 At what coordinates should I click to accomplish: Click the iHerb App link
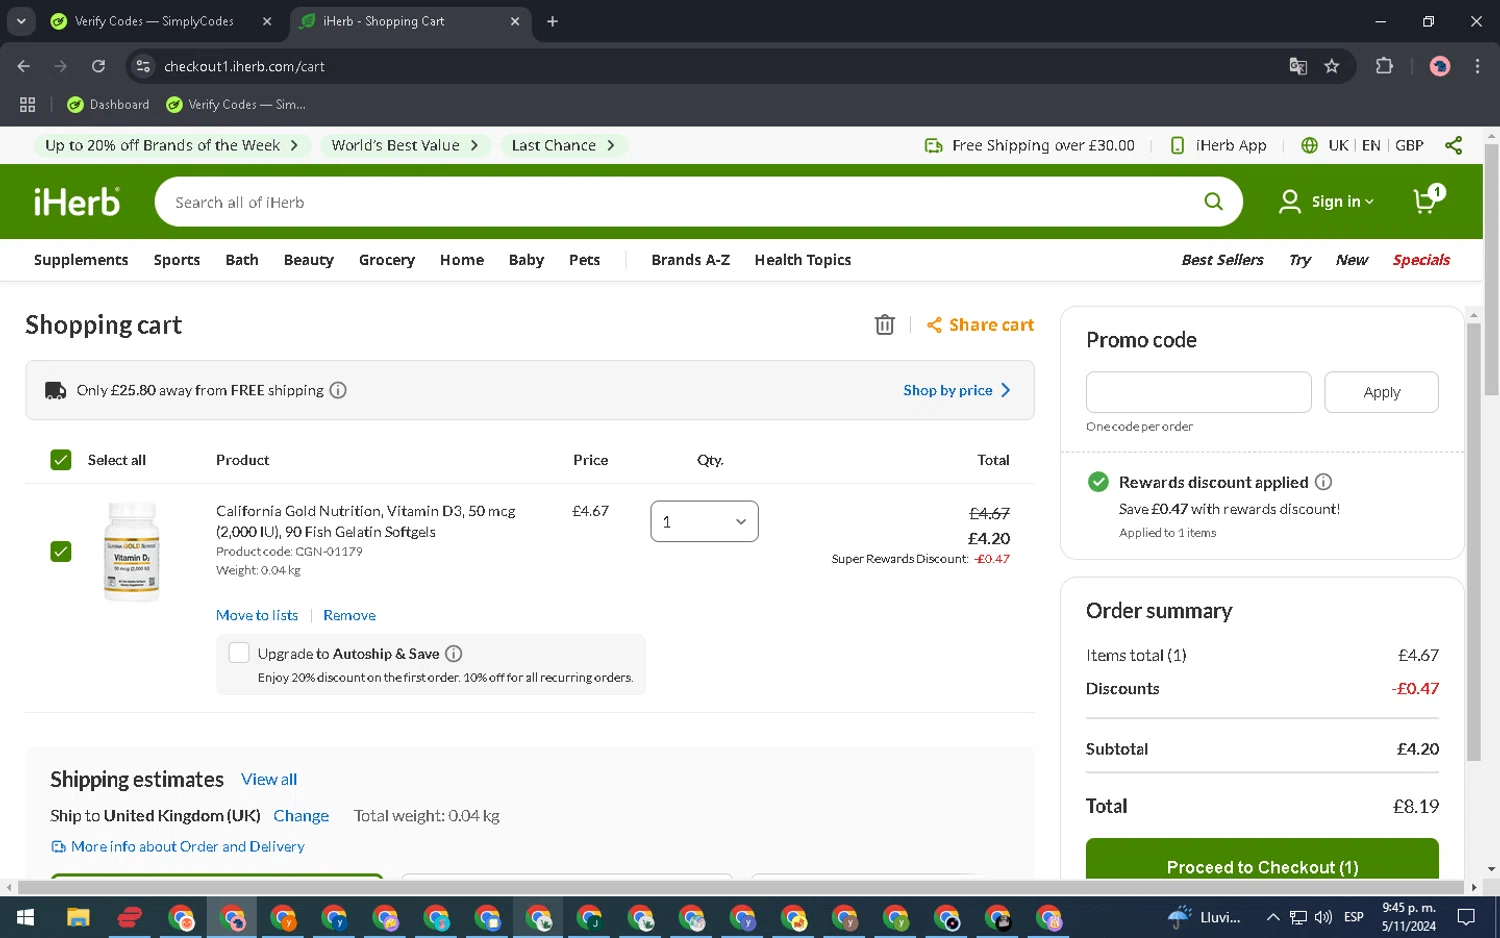1218,145
